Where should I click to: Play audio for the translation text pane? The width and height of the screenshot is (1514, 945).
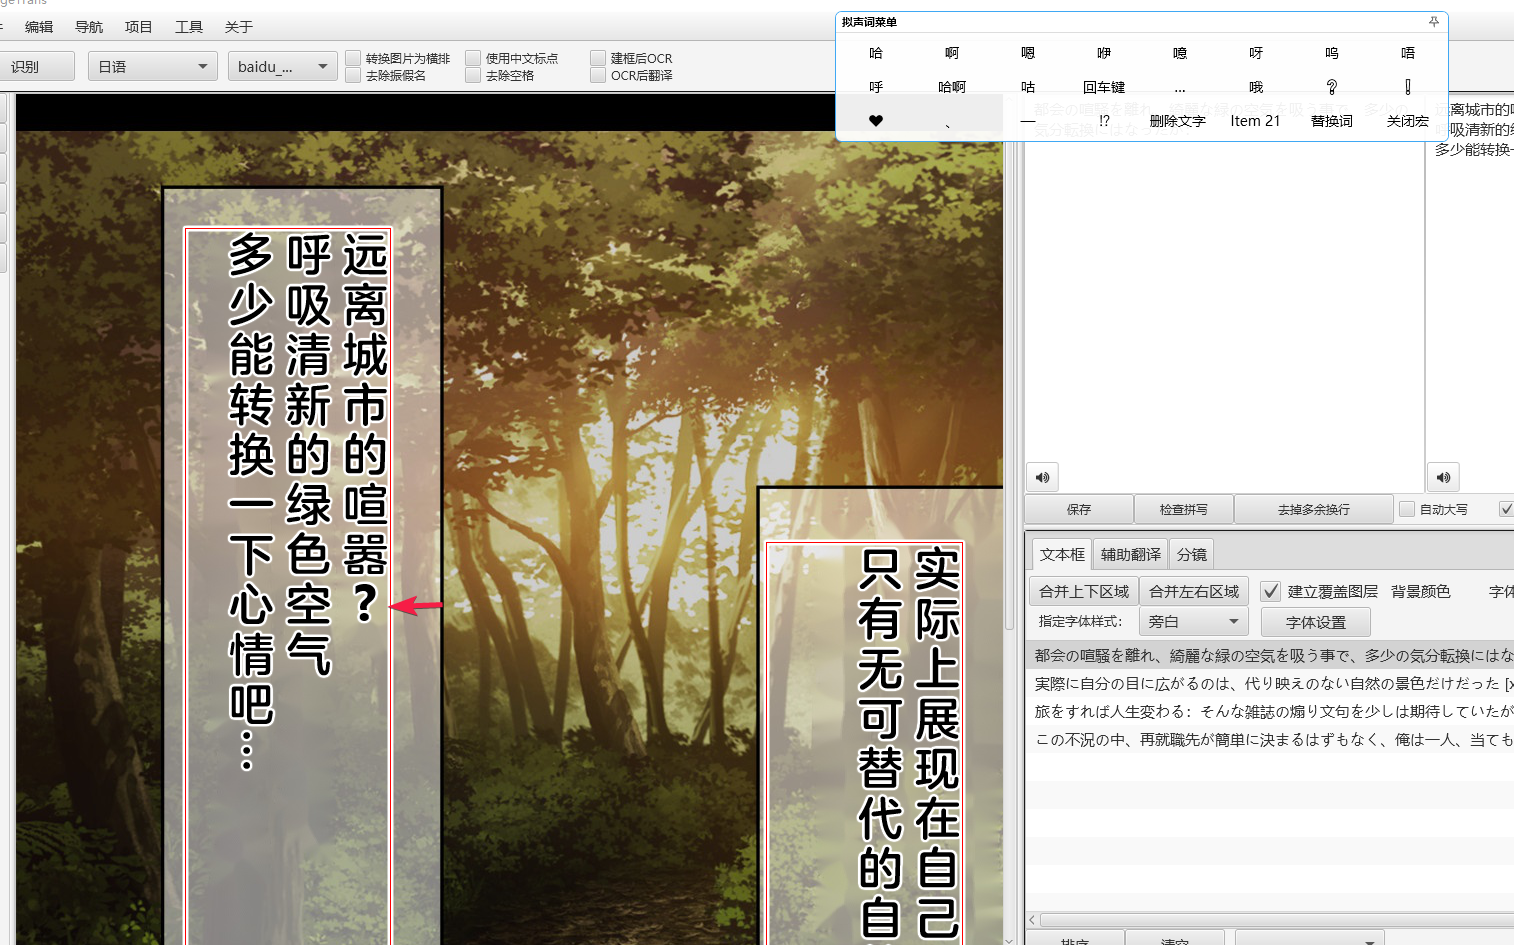1443,477
